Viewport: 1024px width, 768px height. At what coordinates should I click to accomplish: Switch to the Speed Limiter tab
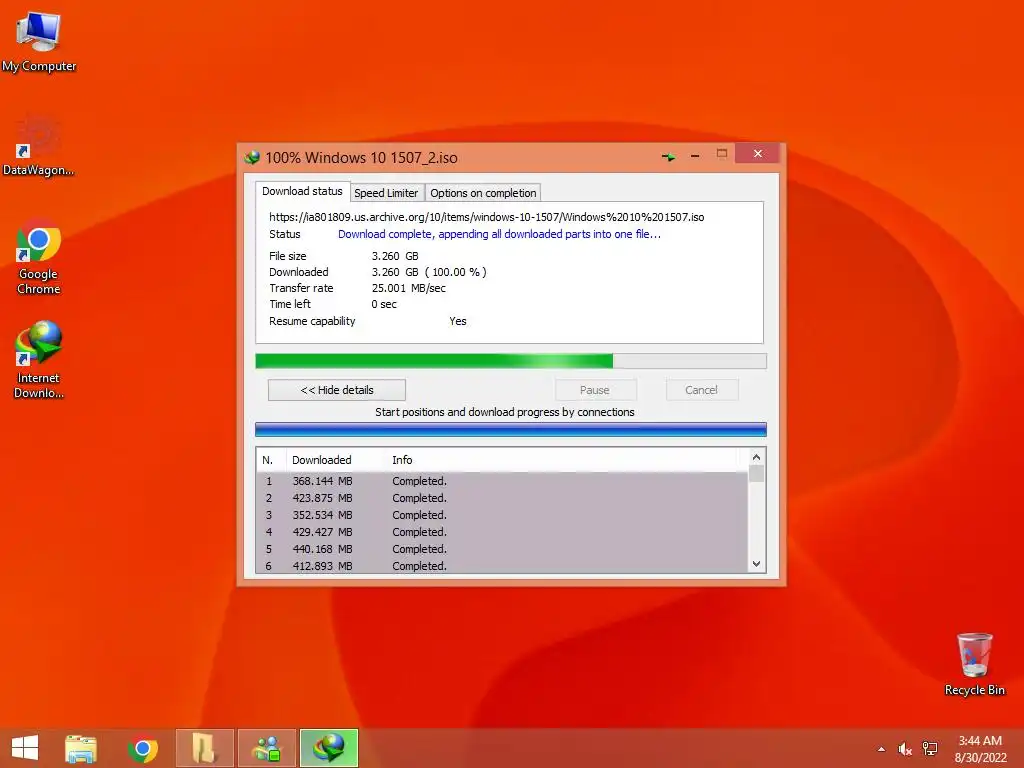pyautogui.click(x=386, y=193)
